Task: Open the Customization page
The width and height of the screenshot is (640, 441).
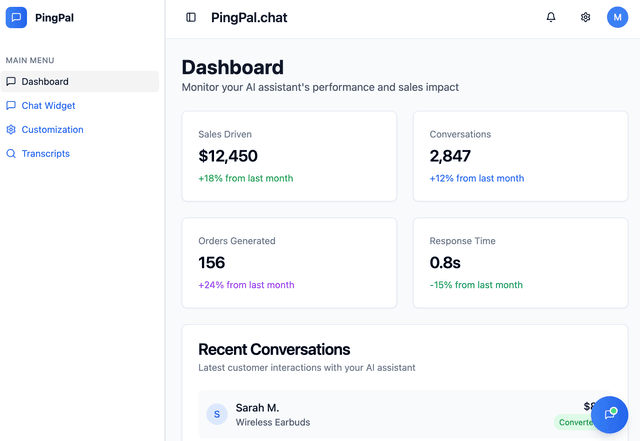Action: pos(80,129)
